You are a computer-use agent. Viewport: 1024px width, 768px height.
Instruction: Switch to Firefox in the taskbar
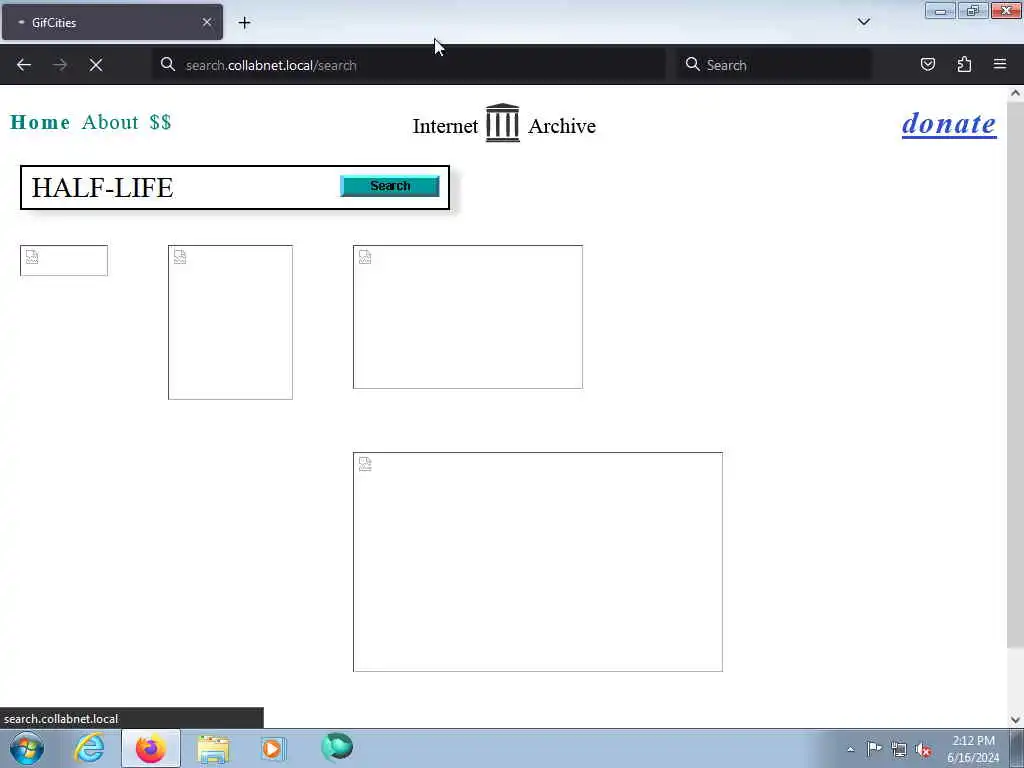(151, 748)
